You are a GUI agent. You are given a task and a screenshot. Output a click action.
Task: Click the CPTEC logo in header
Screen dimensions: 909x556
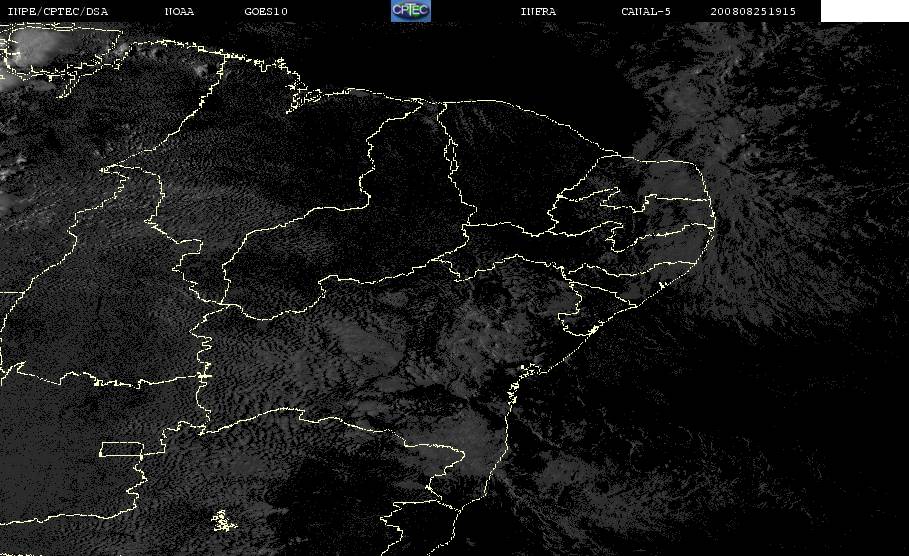pos(410,10)
